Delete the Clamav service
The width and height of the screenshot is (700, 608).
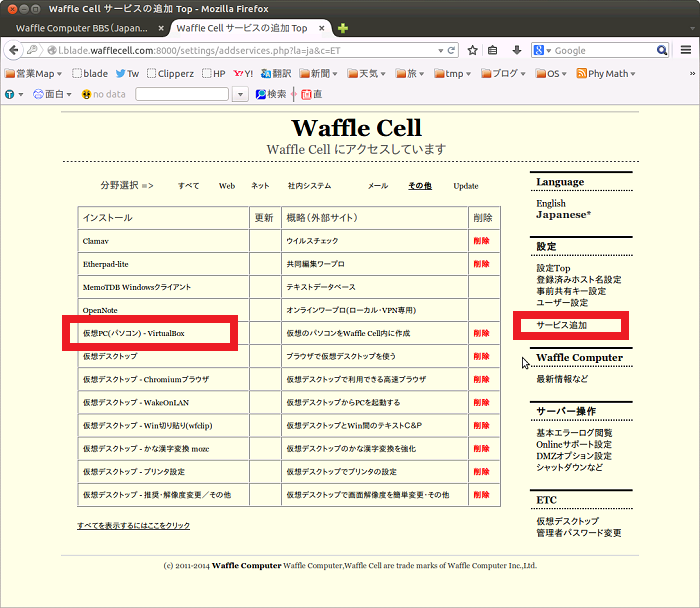click(481, 241)
